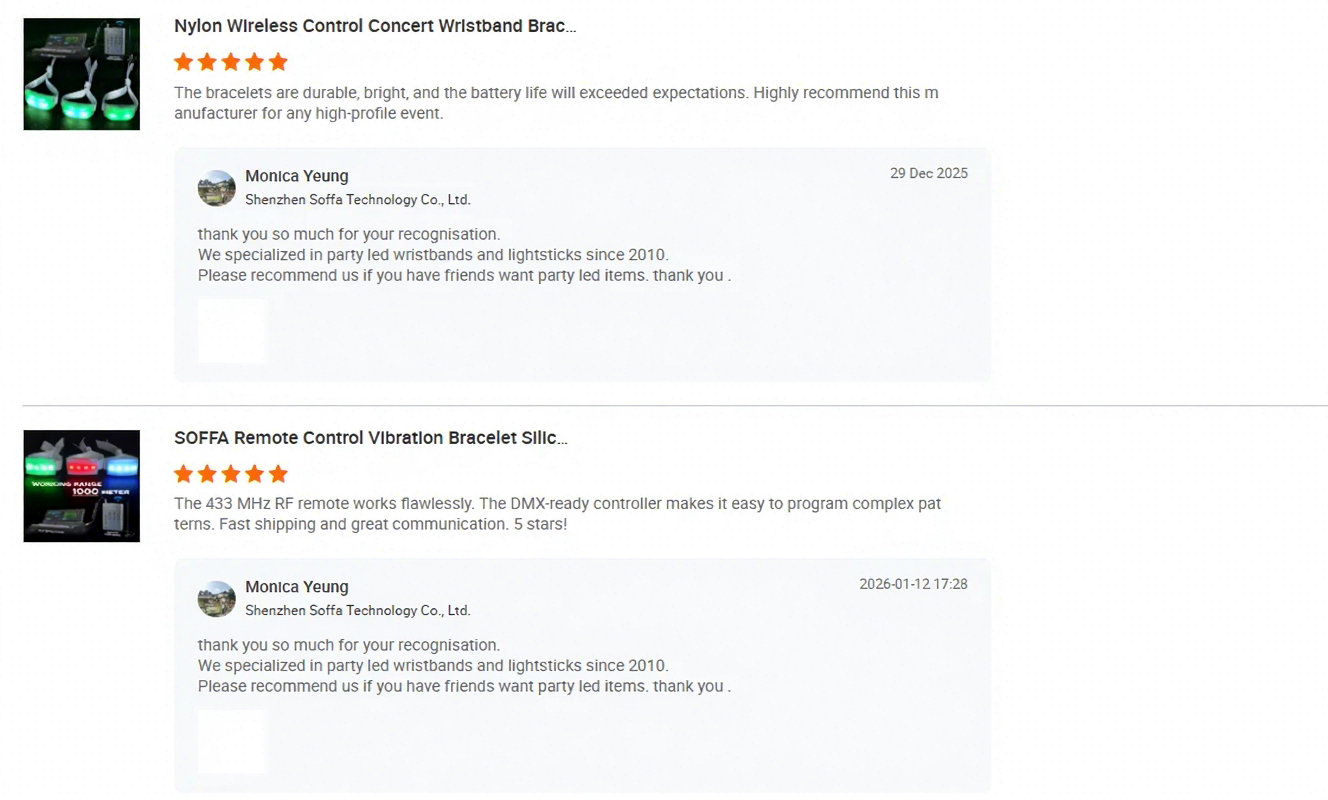This screenshot has width=1328, height=800.
Task: Click Monica Yeung's avatar in the 29 Dec 2025 reply
Action: [217, 188]
